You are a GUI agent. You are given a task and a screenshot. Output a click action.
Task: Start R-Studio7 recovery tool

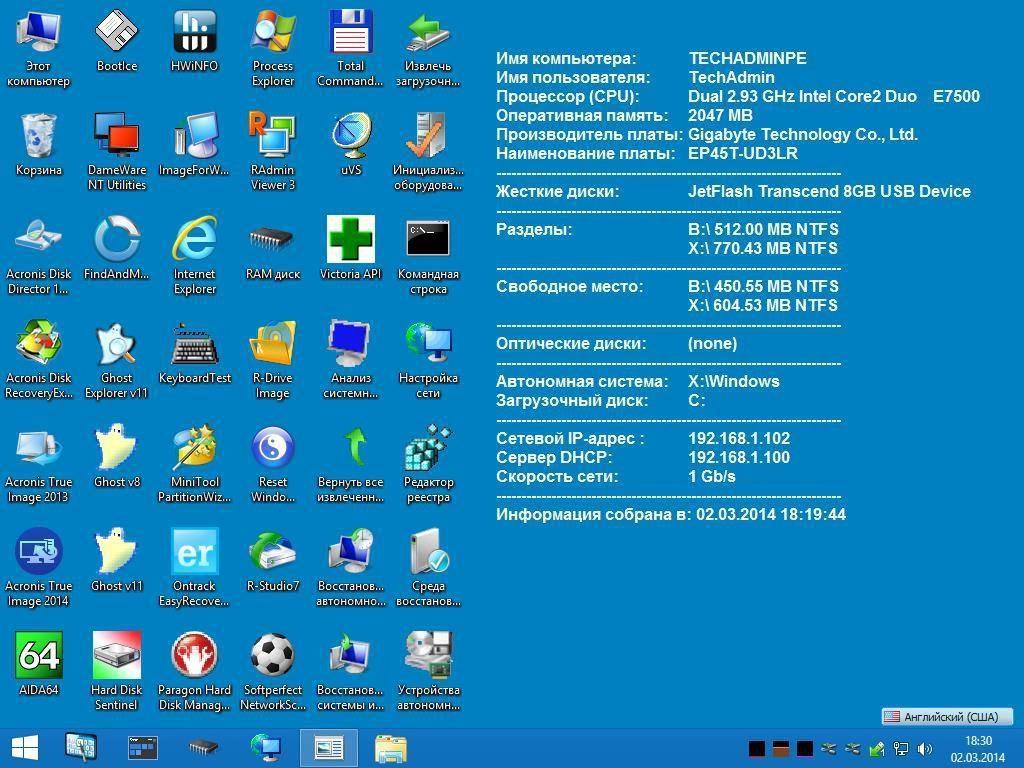(272, 551)
